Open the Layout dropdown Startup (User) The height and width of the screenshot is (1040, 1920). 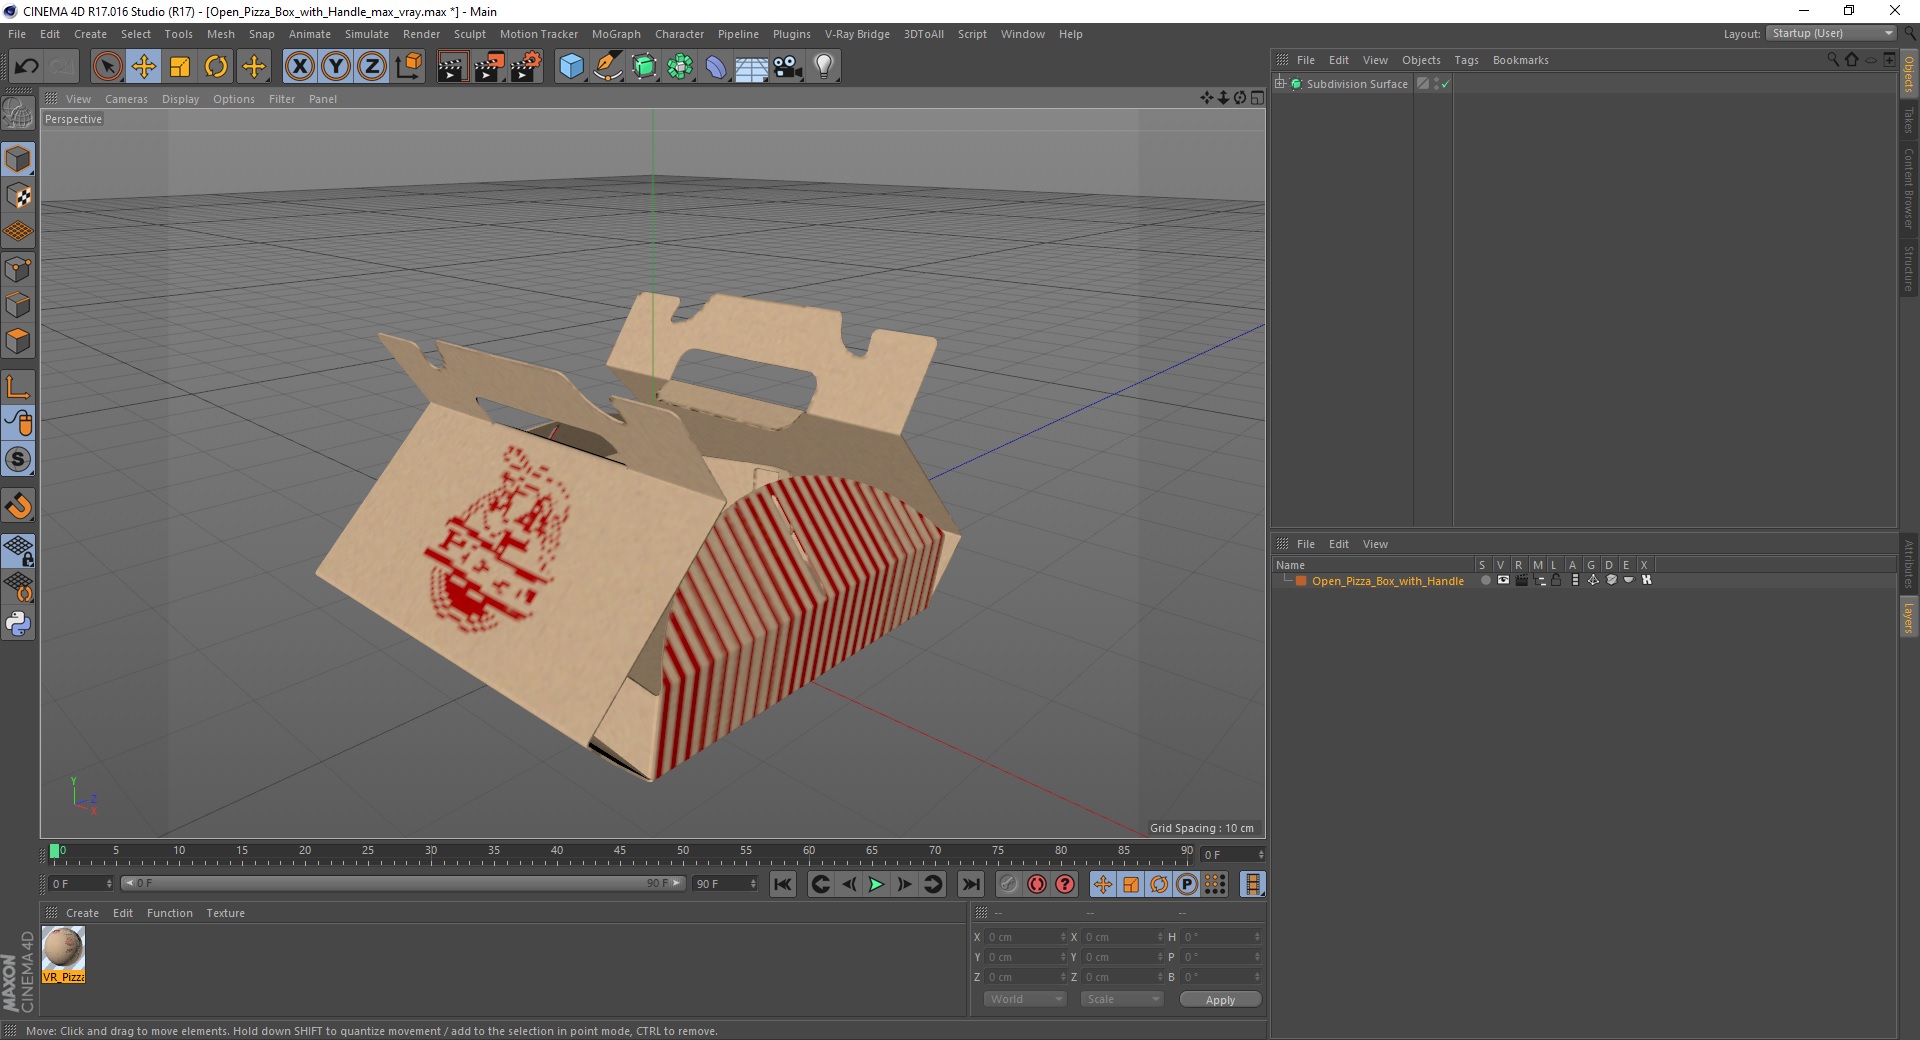pyautogui.click(x=1831, y=33)
